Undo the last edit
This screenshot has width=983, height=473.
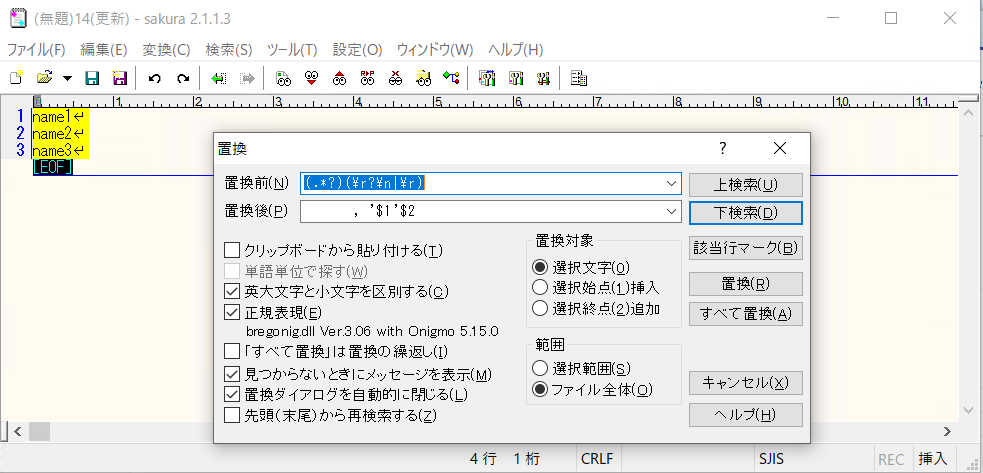click(155, 78)
